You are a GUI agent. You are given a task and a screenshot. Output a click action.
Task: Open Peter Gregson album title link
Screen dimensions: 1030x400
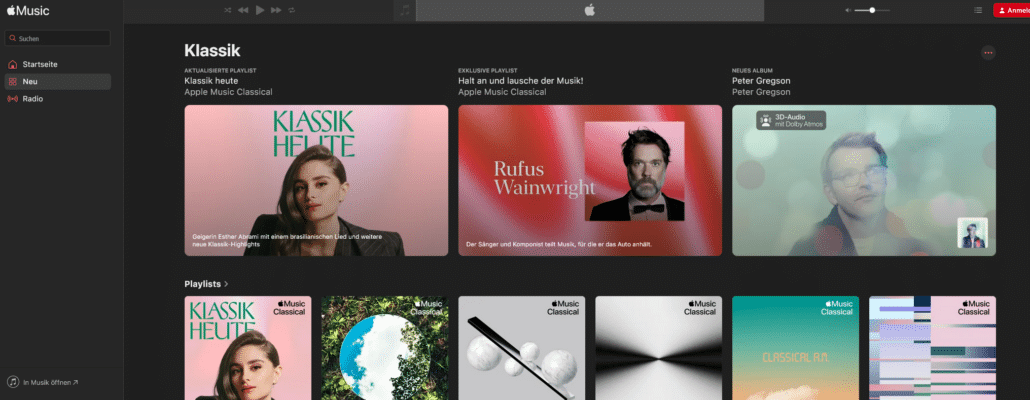[x=761, y=81]
